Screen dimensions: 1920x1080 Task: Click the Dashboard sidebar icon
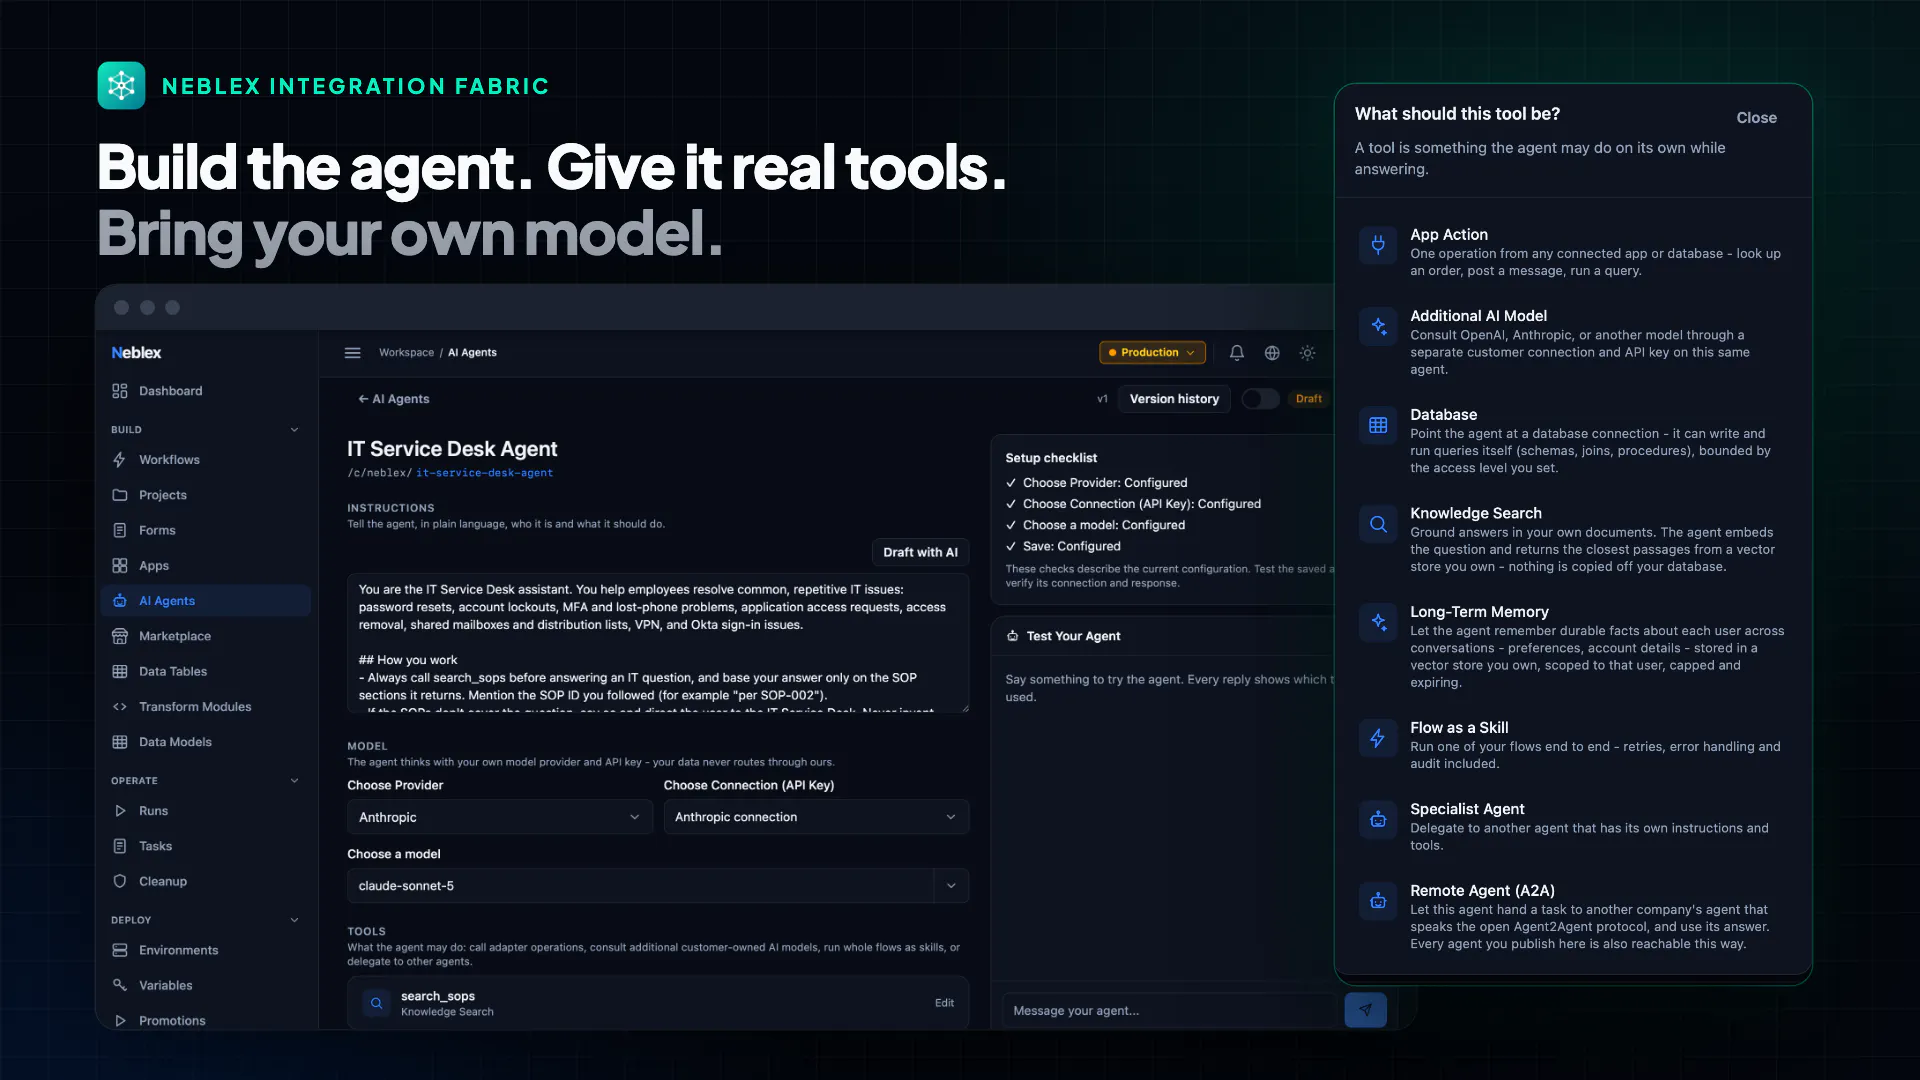point(120,391)
